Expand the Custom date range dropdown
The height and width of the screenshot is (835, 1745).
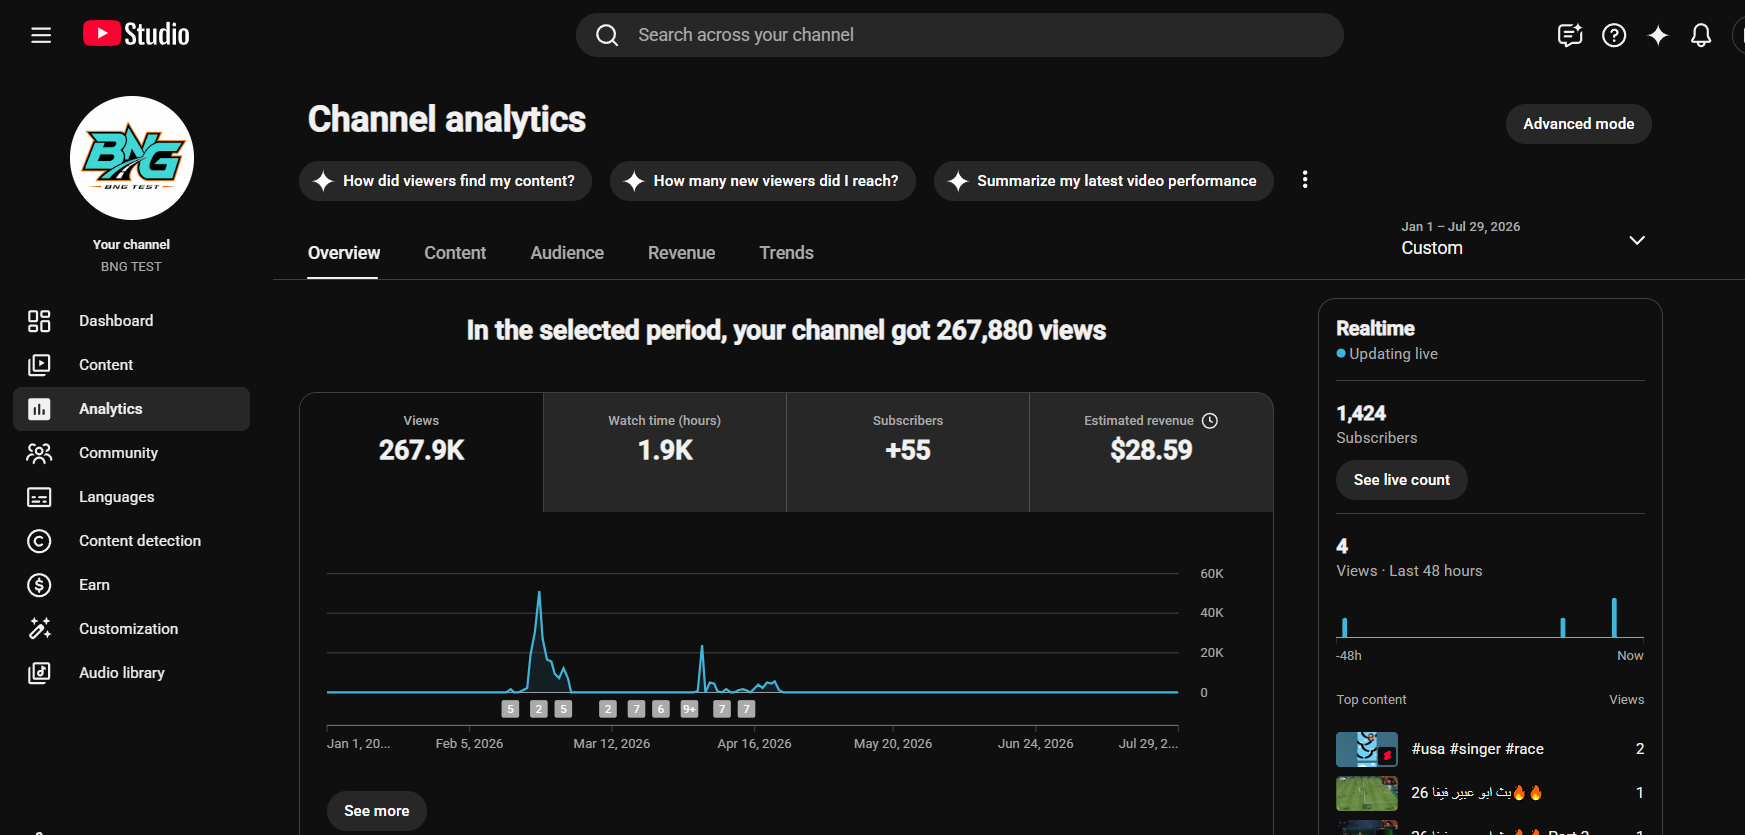coord(1523,240)
